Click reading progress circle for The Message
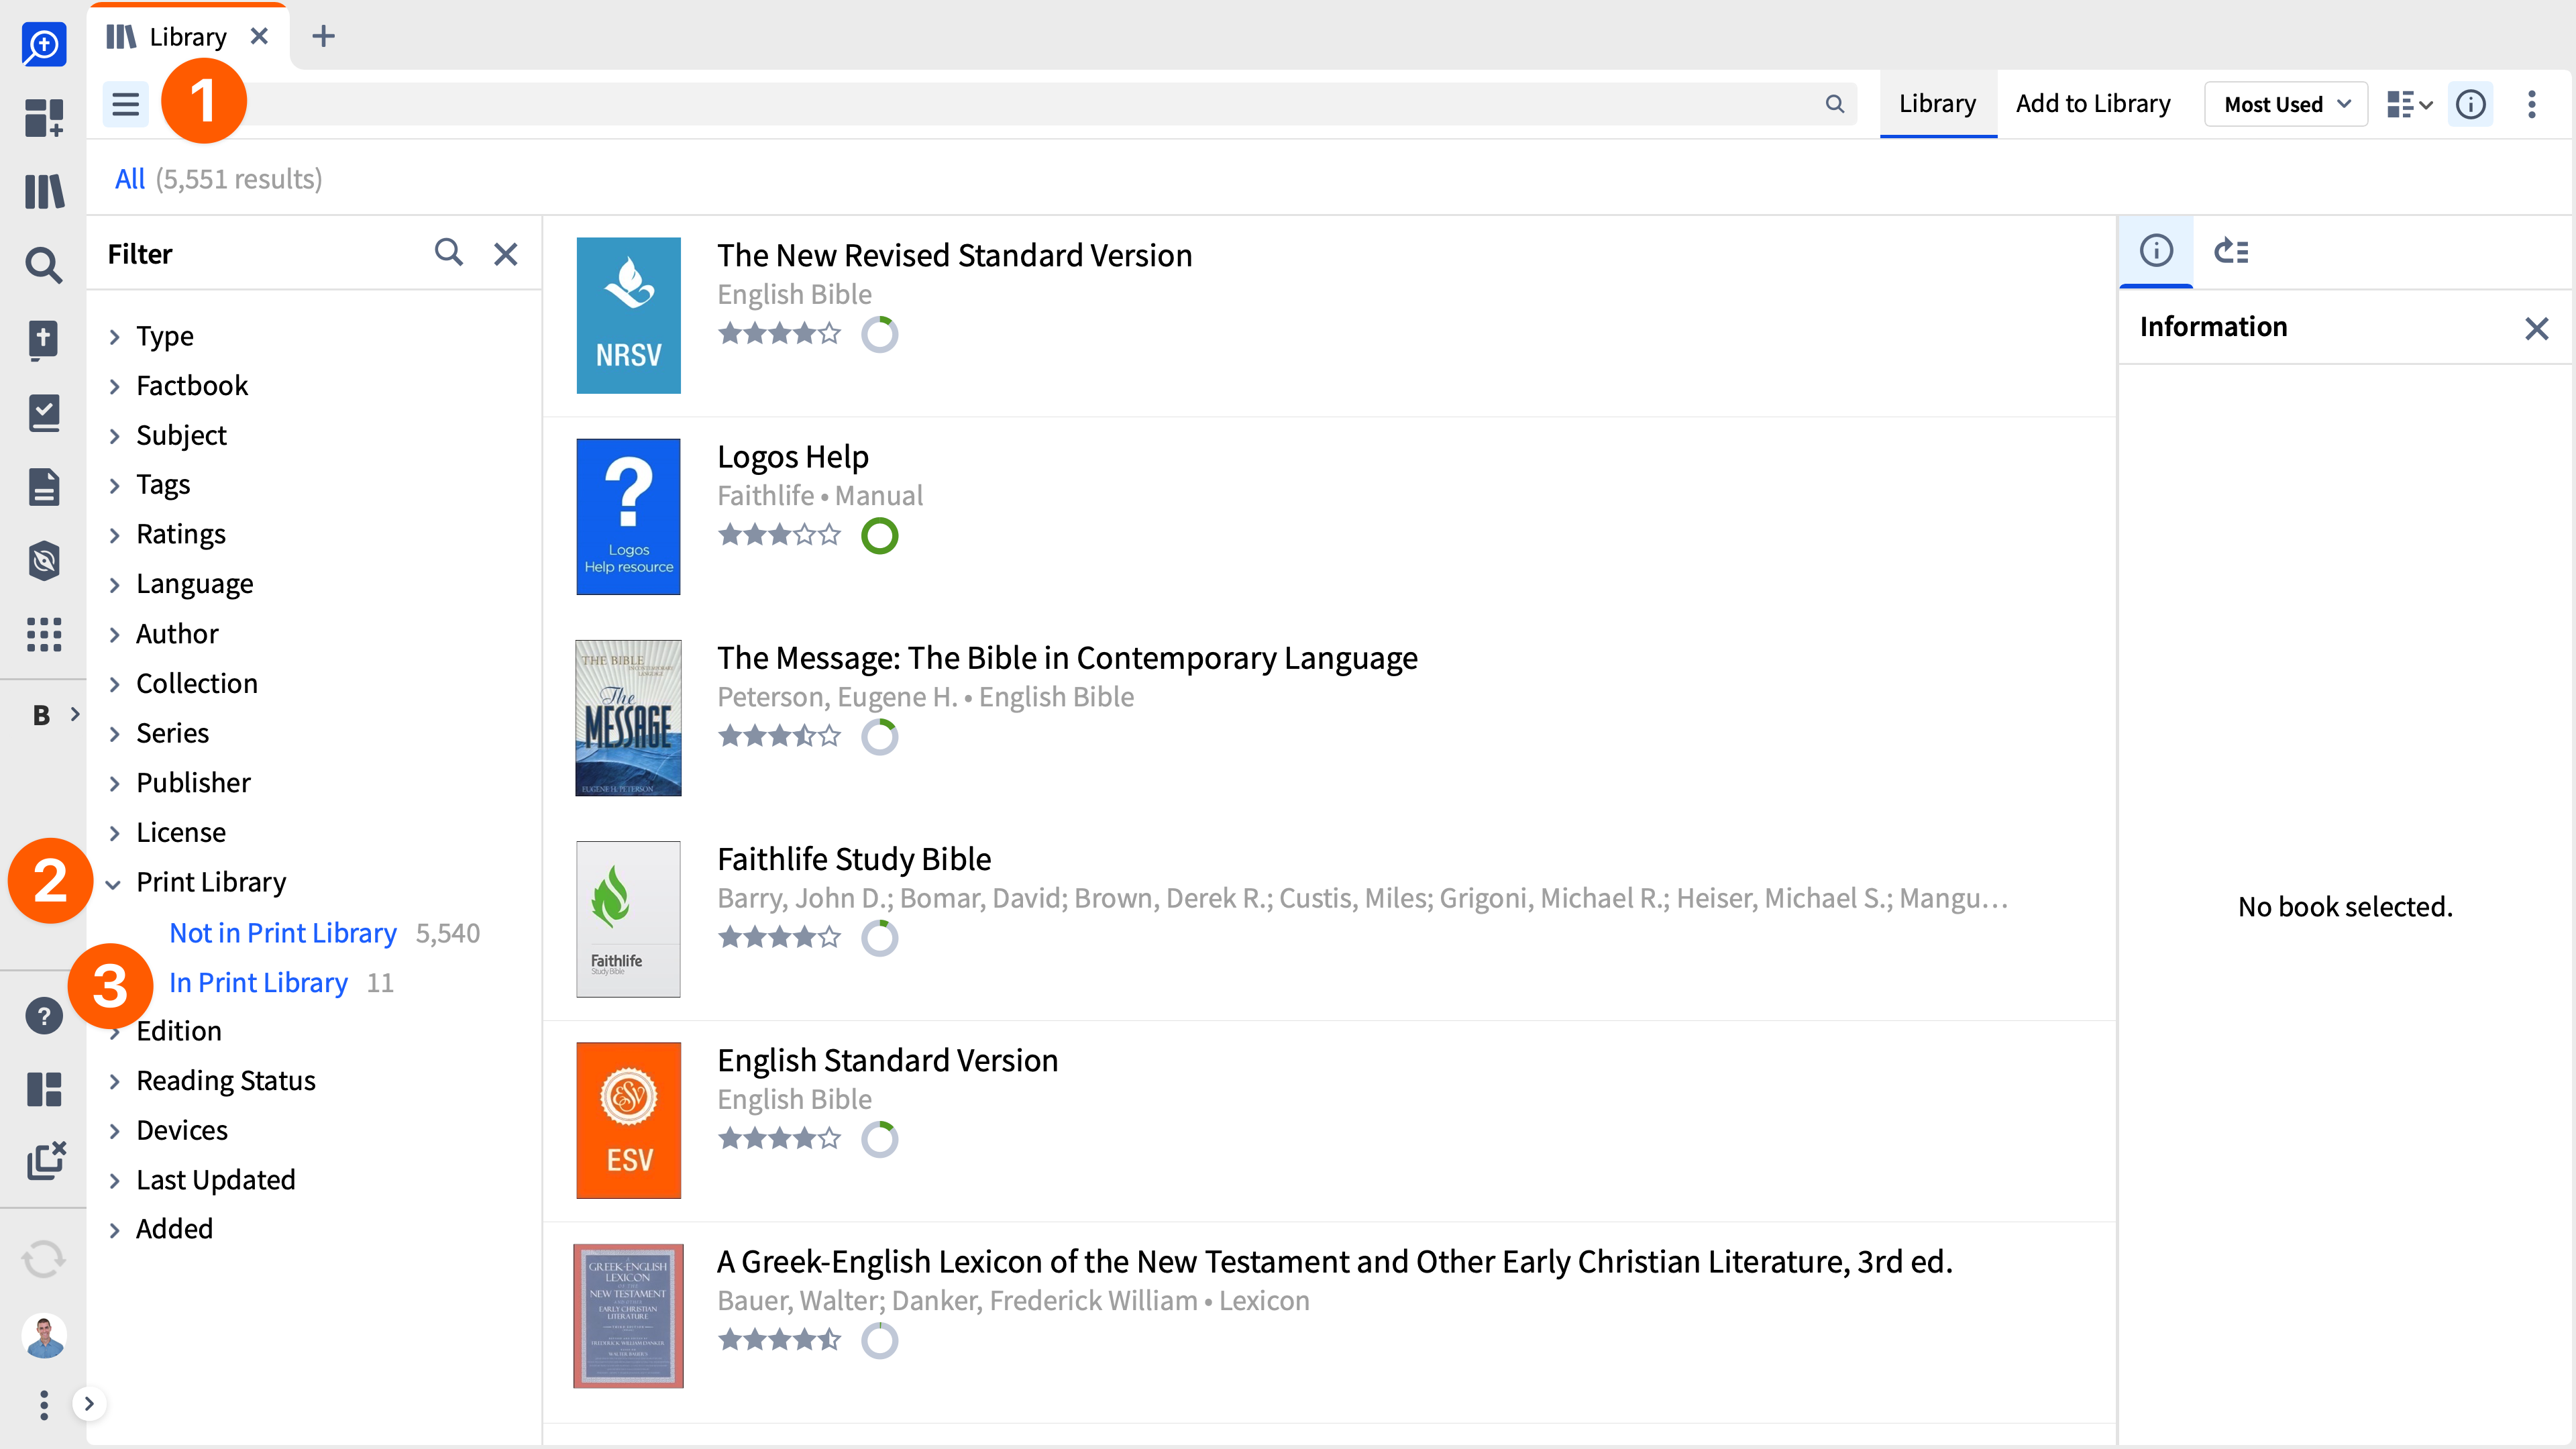This screenshot has width=2576, height=1449. tap(880, 737)
